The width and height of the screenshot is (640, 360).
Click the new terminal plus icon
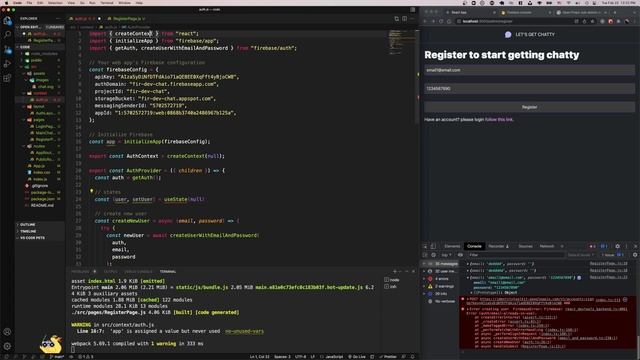394,271
